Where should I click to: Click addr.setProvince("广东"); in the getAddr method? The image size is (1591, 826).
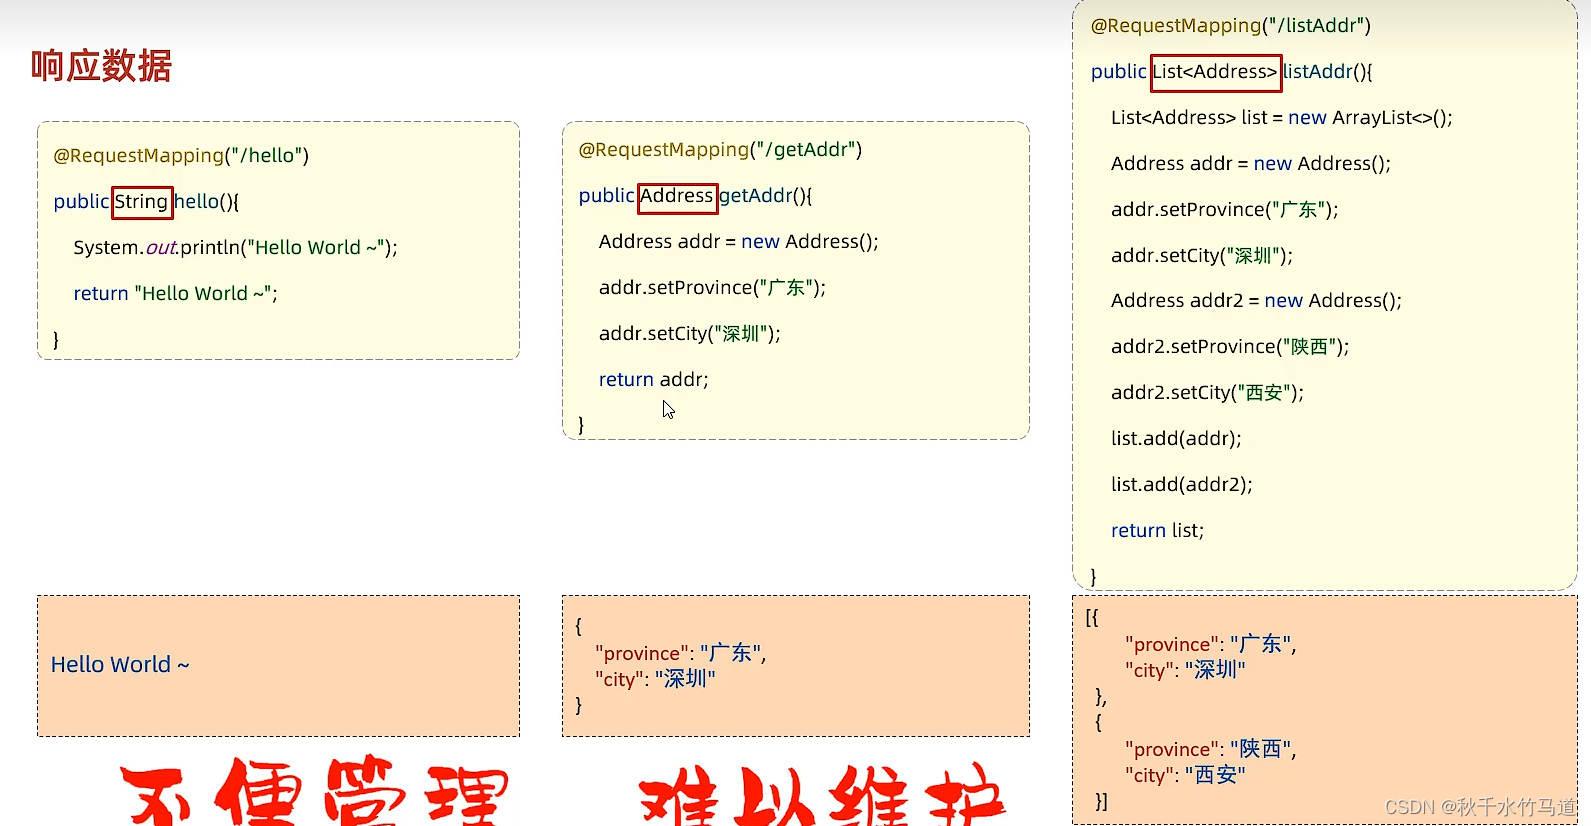click(x=712, y=288)
